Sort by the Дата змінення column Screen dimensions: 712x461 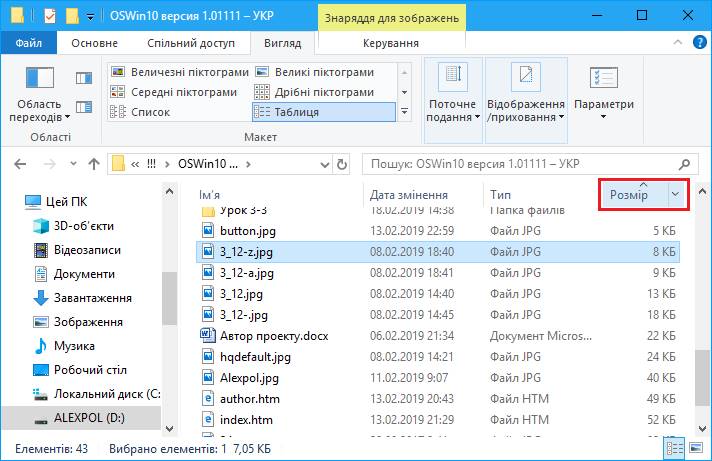tap(409, 195)
